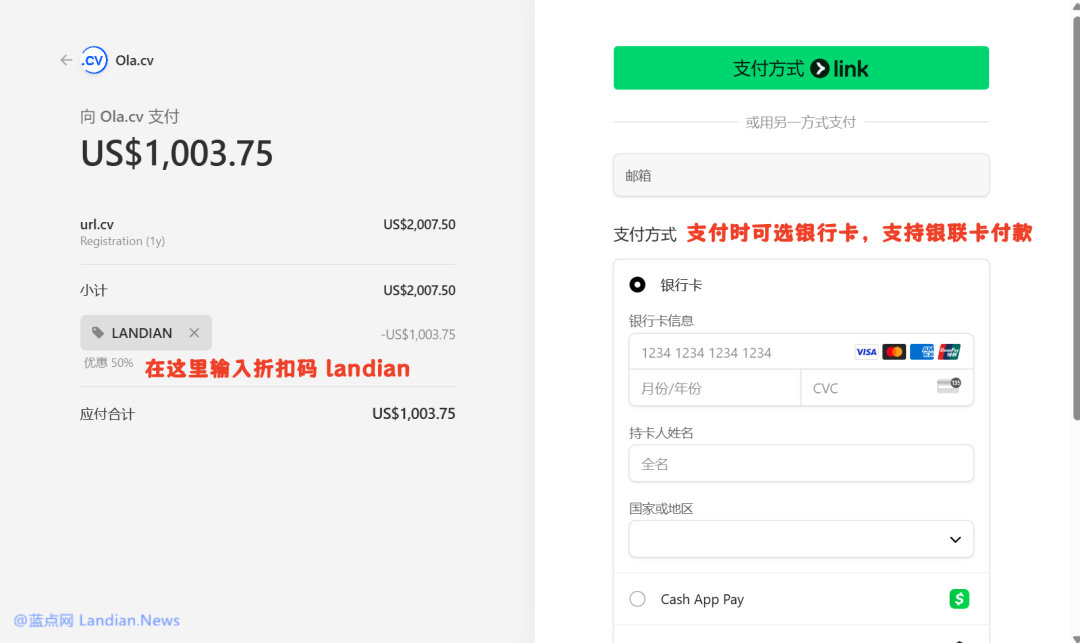
Task: Click the American Express logo
Action: tap(922, 352)
